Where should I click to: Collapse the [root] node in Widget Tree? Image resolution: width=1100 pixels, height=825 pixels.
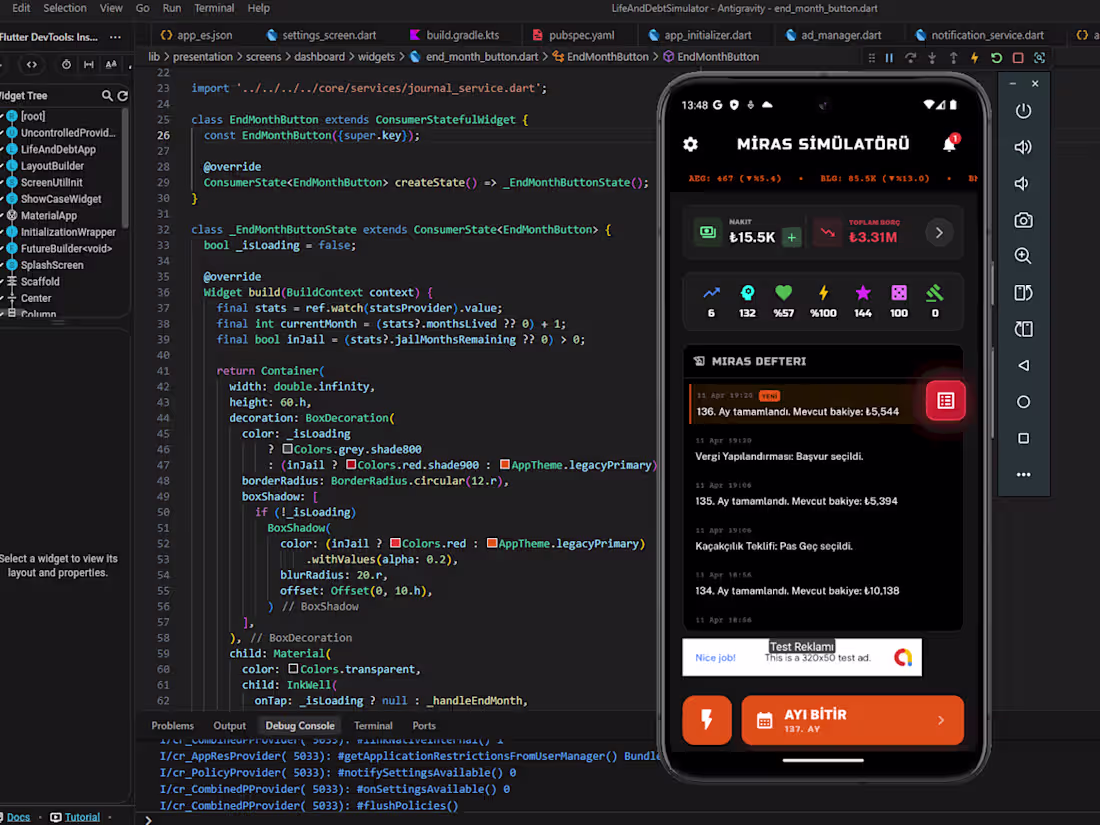(2, 116)
